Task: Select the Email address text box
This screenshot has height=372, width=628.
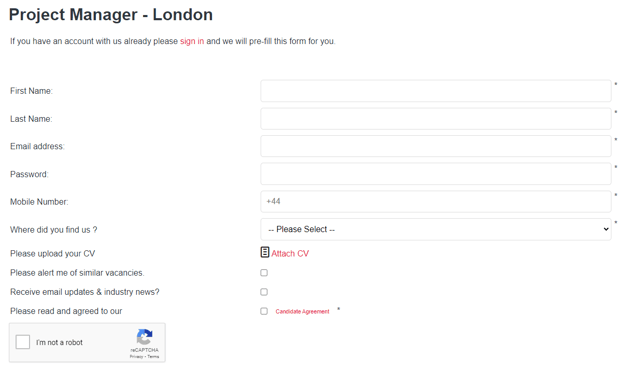Action: coord(436,146)
